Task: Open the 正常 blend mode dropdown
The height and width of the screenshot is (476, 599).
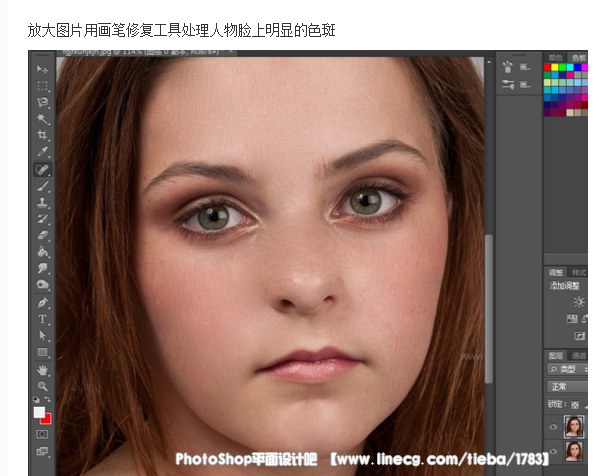Action: [x=567, y=387]
